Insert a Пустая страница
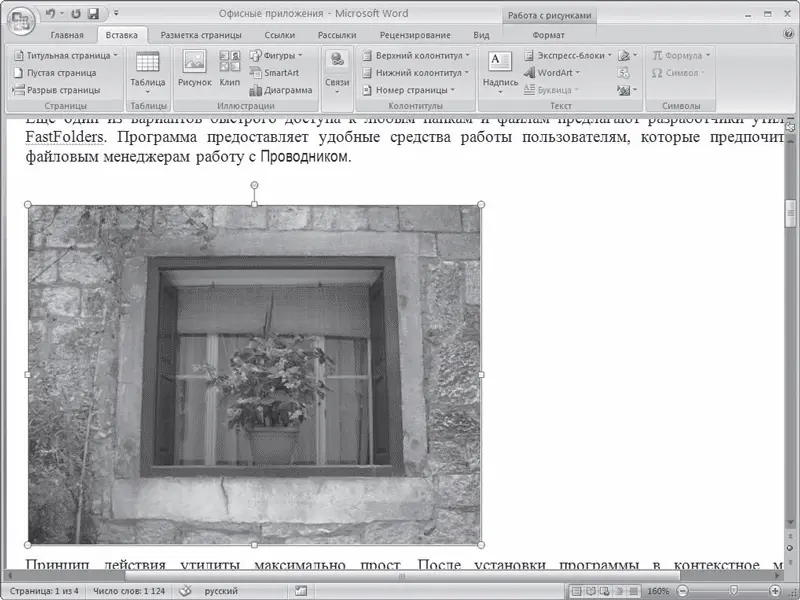 tap(55, 72)
